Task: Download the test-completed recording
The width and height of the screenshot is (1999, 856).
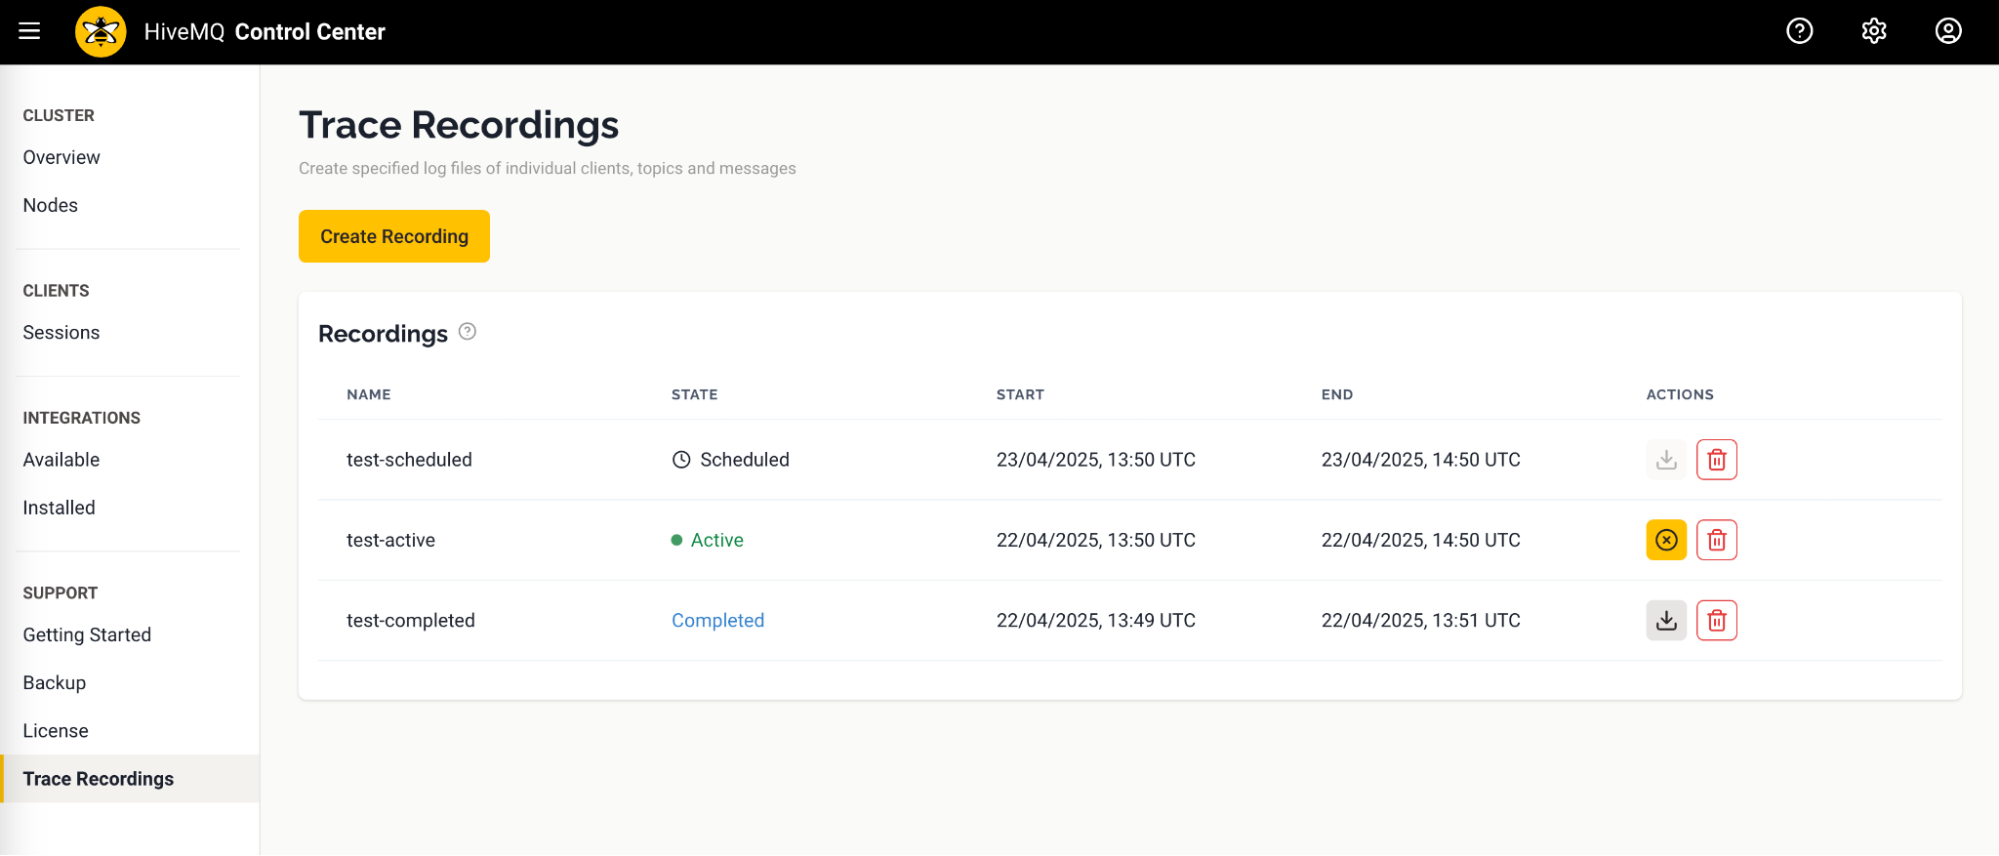Action: click(1665, 620)
